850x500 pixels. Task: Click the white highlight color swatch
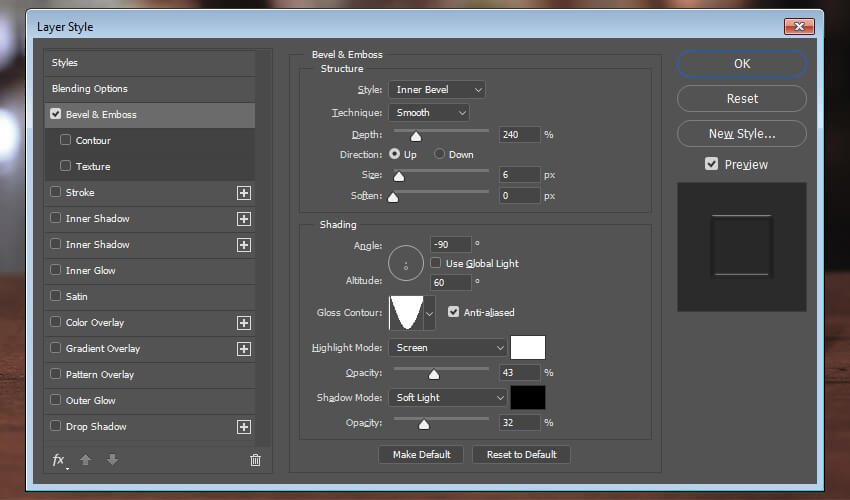[528, 348]
